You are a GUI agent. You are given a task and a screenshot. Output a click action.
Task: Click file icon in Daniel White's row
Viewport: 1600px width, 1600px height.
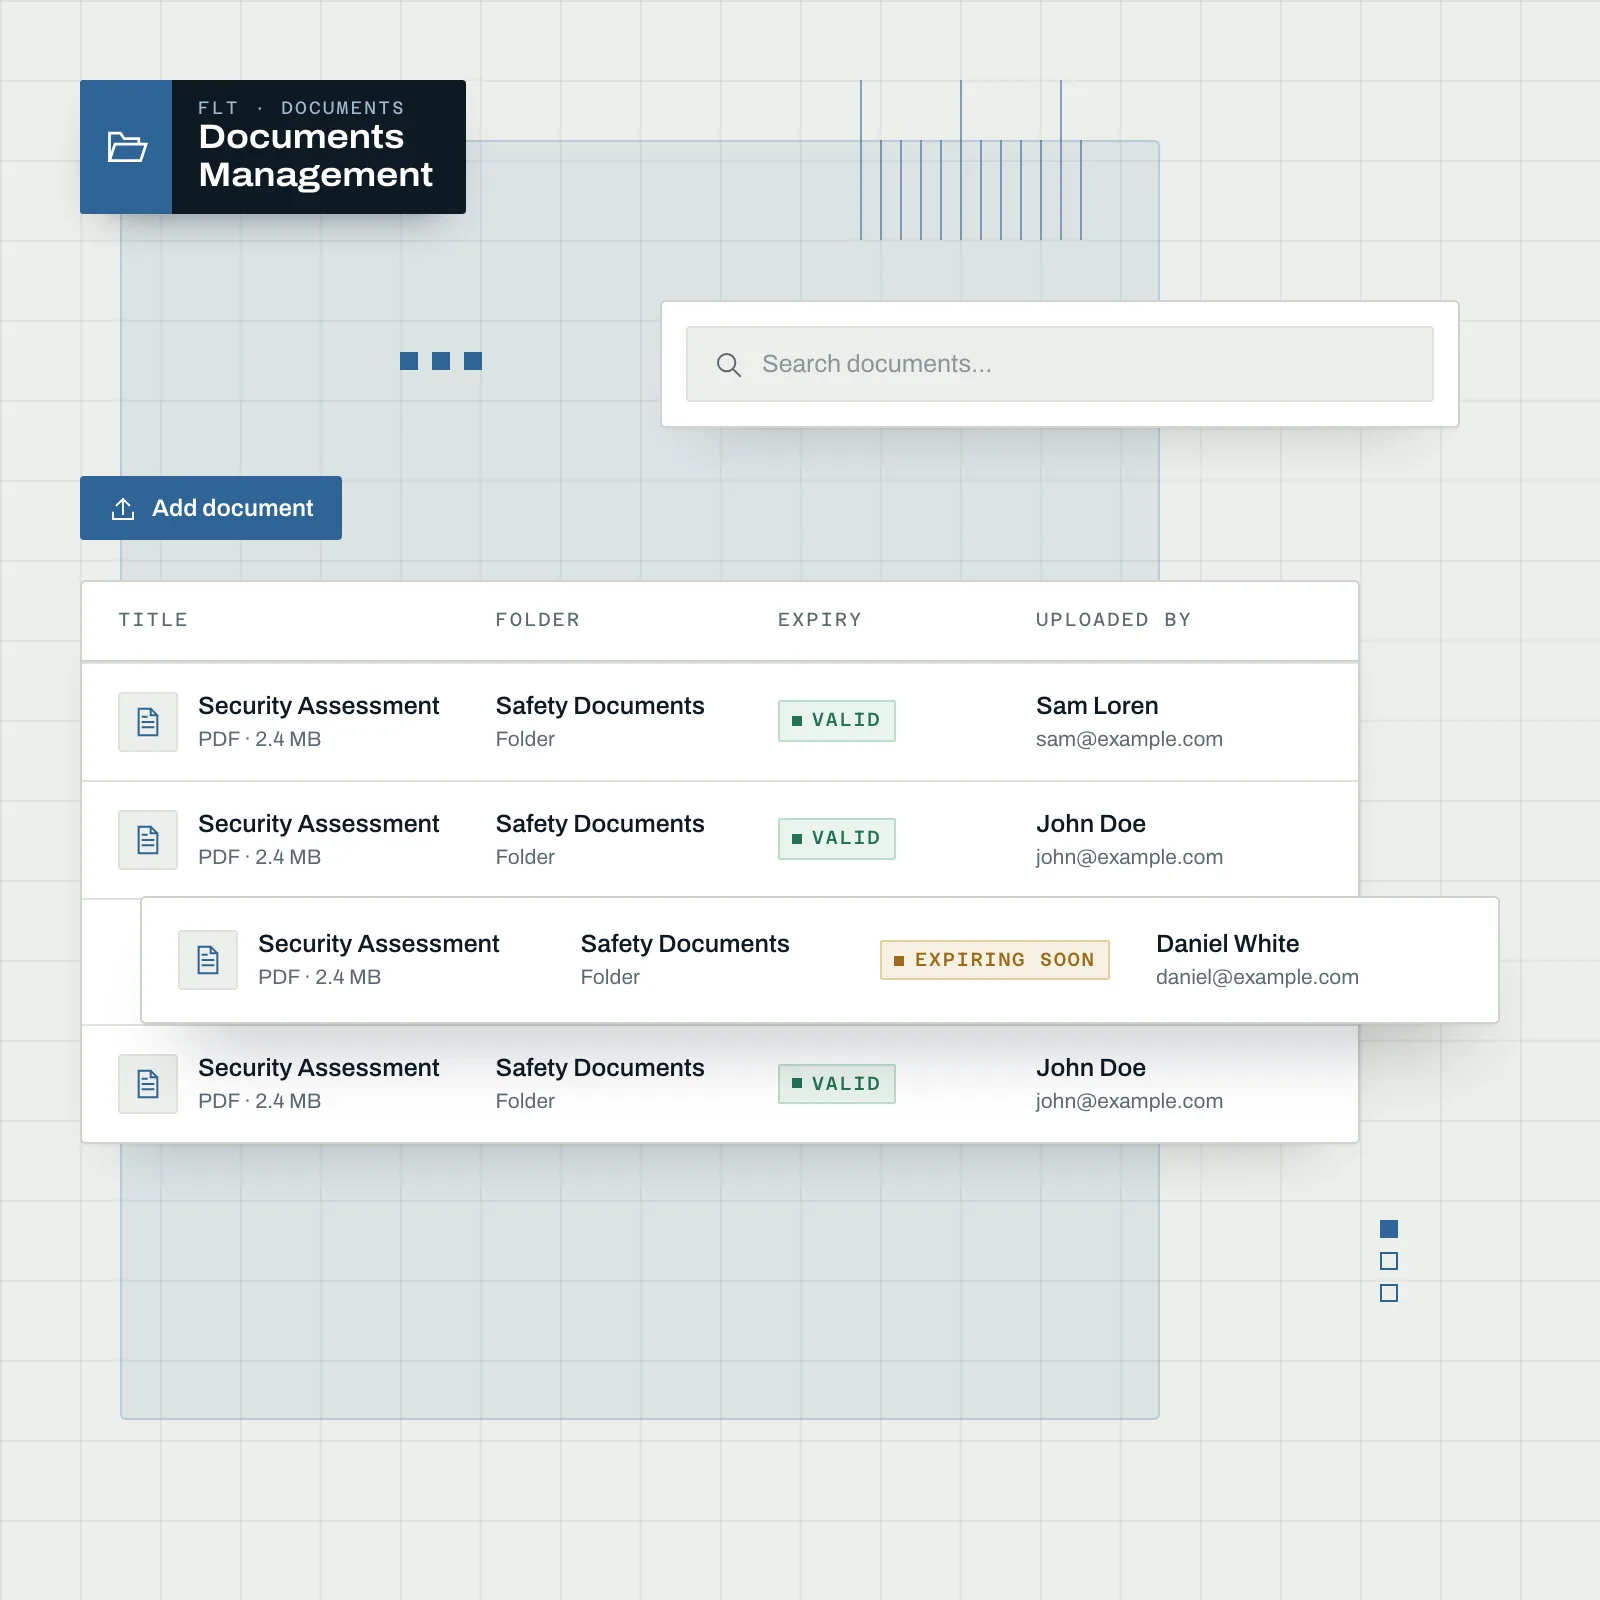(x=208, y=960)
